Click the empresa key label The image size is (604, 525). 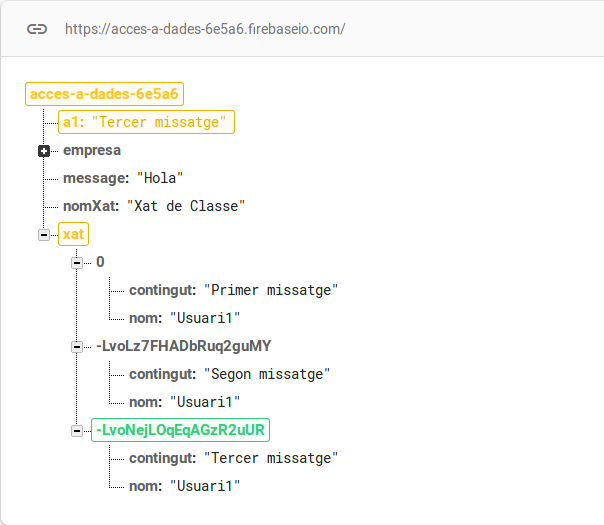click(x=92, y=150)
